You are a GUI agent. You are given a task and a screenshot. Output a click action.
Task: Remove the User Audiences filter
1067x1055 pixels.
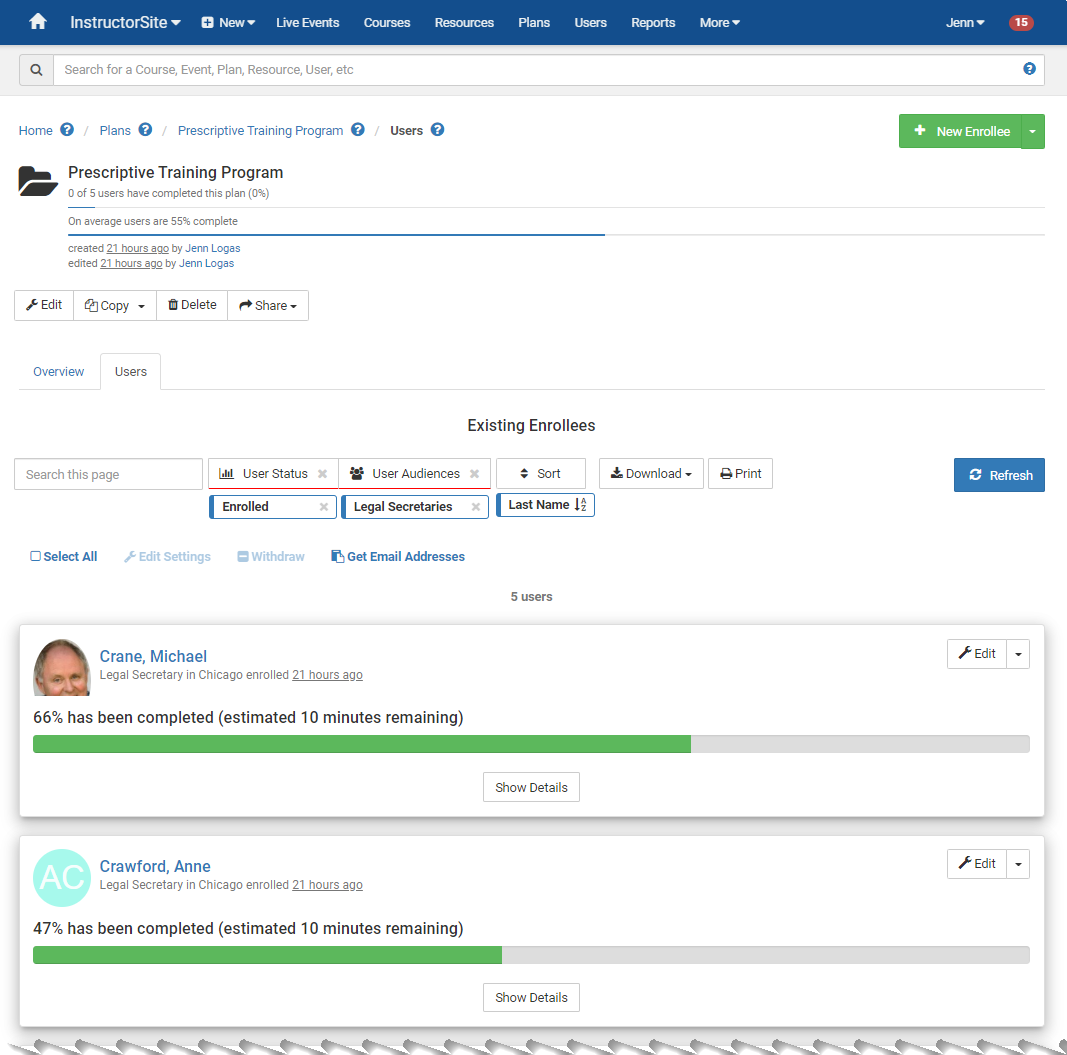[474, 474]
